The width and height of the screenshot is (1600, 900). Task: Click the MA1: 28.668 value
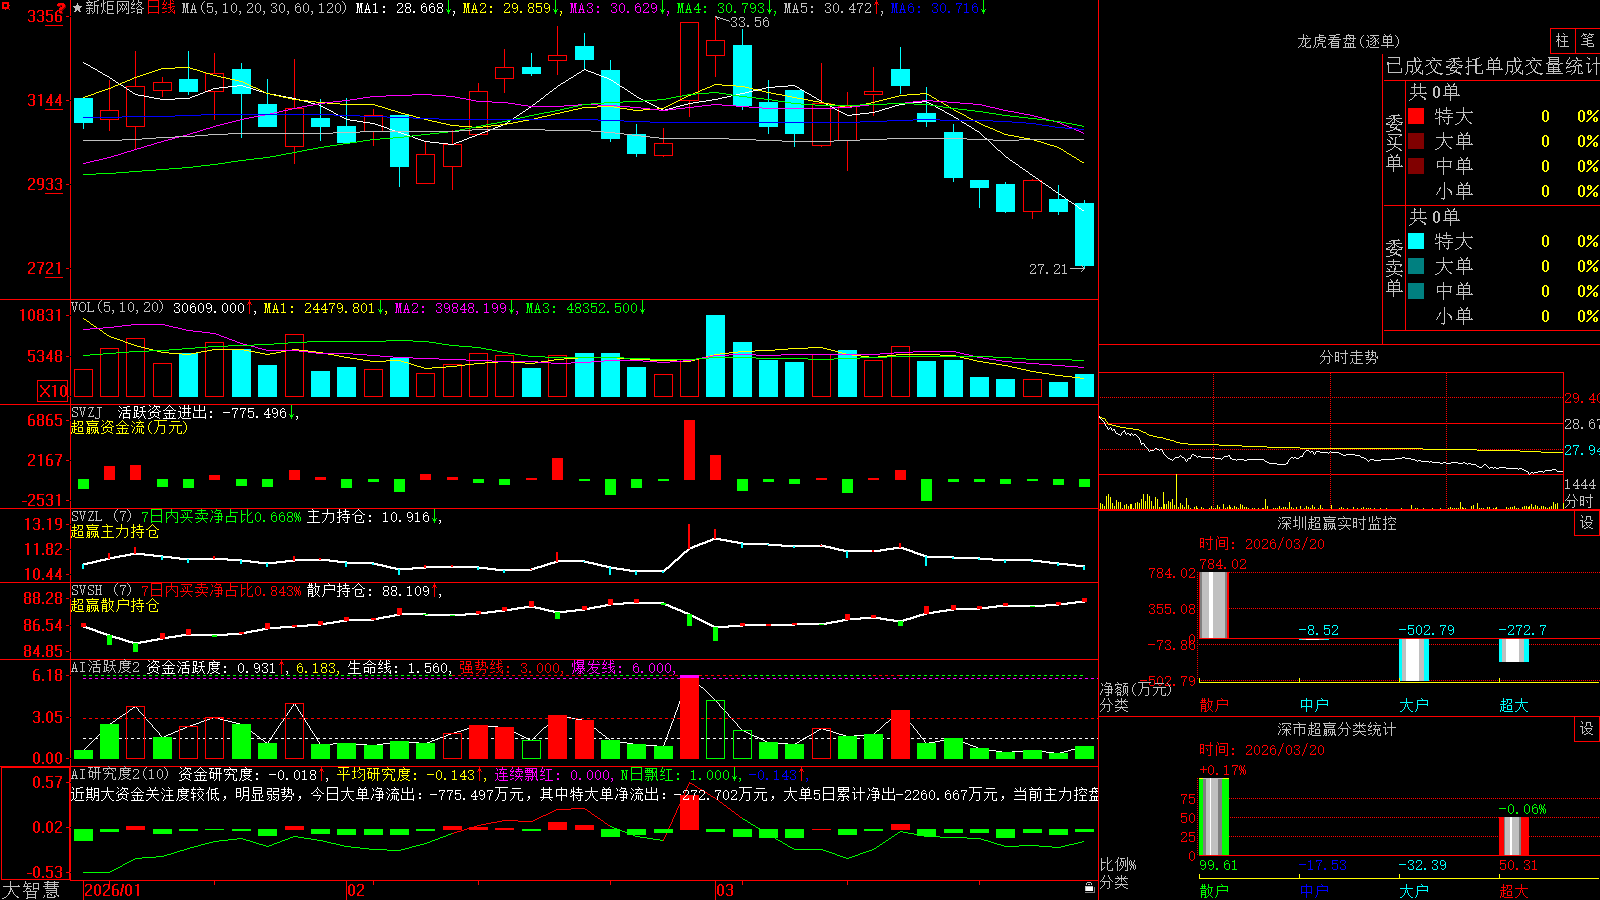click(404, 8)
